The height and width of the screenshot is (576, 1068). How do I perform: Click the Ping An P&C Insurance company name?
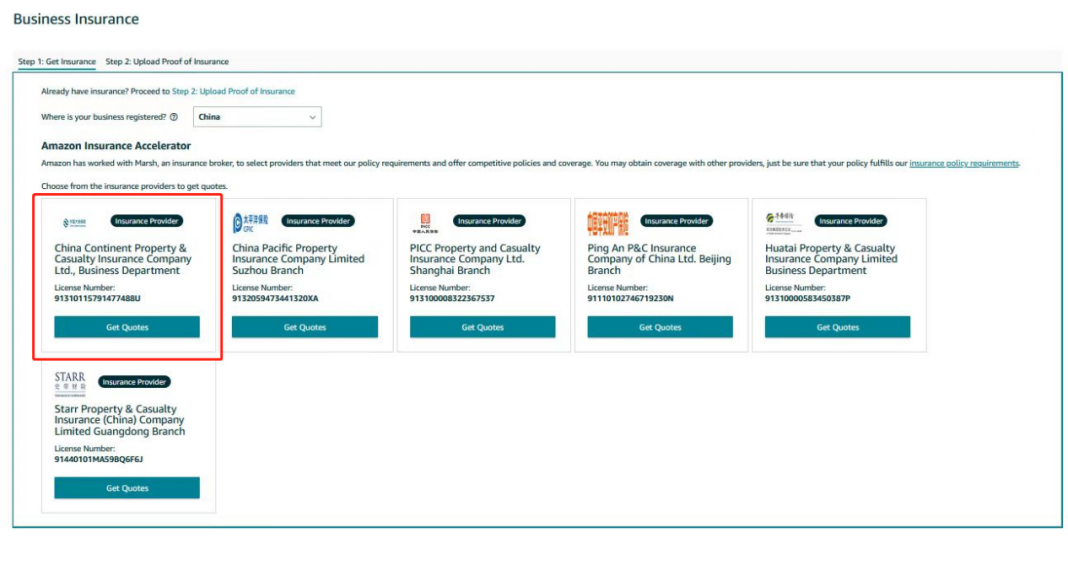coord(659,259)
